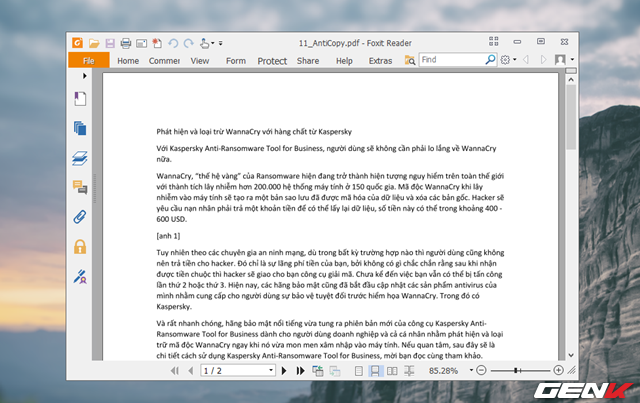Switch to the Extras tab
Viewport: 640px width, 403px height.
pos(380,61)
